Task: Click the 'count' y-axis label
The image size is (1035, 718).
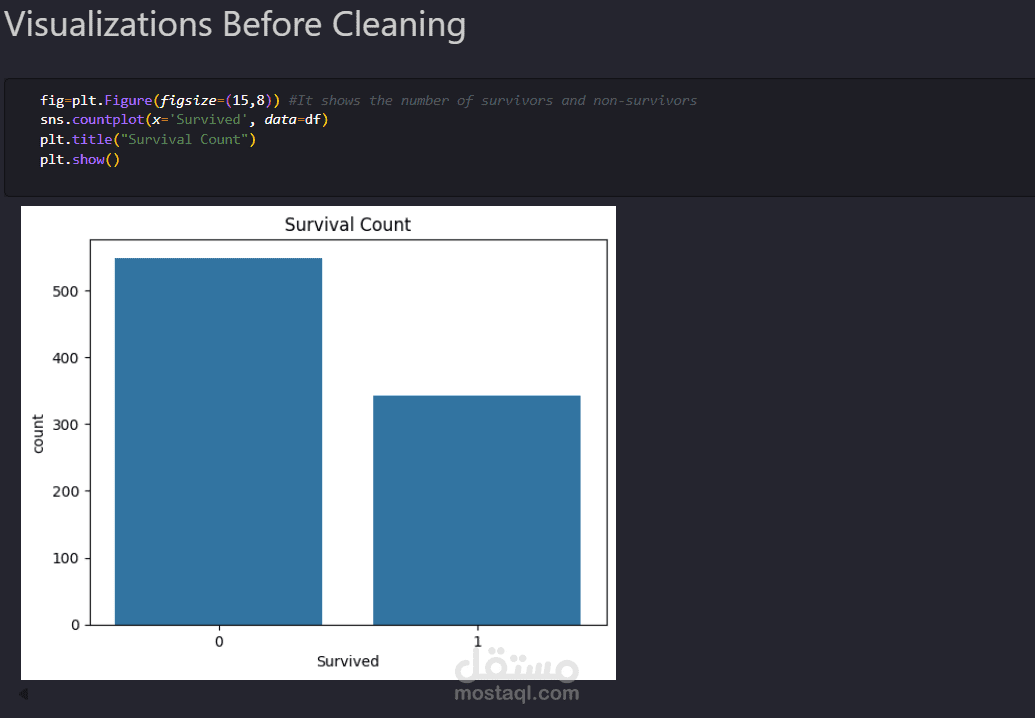Action: (x=39, y=432)
